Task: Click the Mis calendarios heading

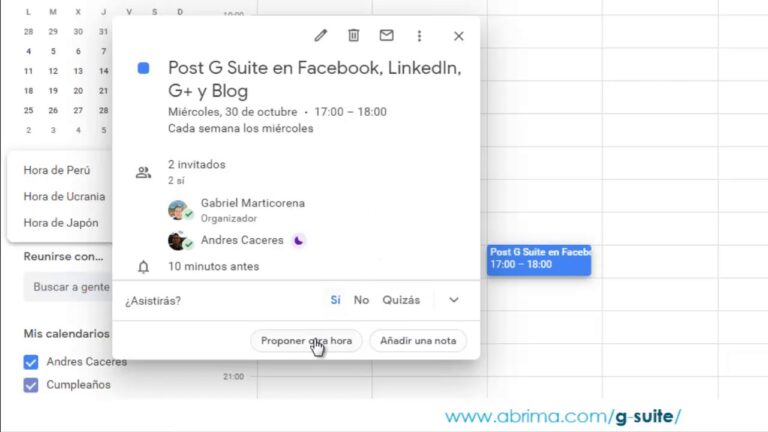Action: [x=67, y=334]
